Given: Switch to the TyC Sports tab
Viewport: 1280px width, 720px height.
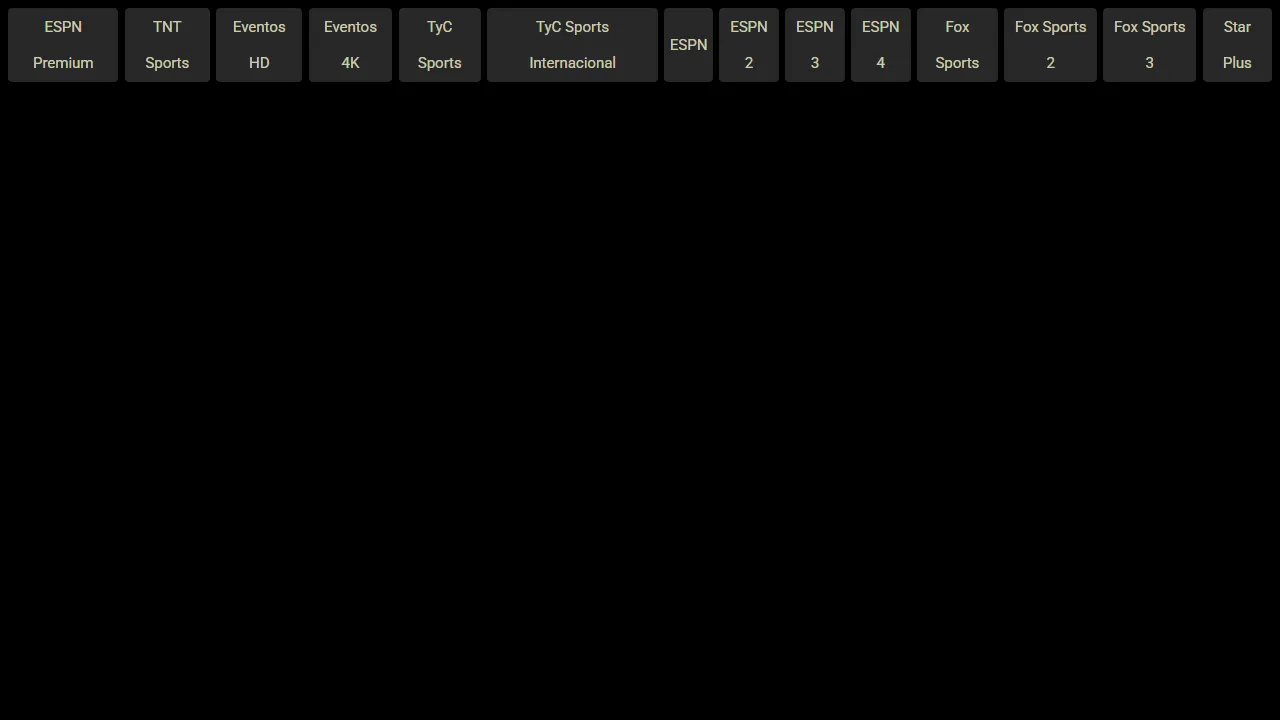Looking at the screenshot, I should (439, 44).
